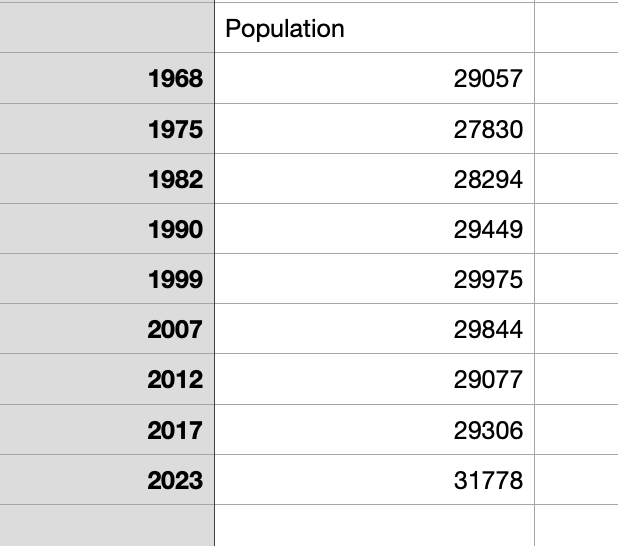Click the 29306 value cell
This screenshot has width=618, height=546.
click(374, 430)
